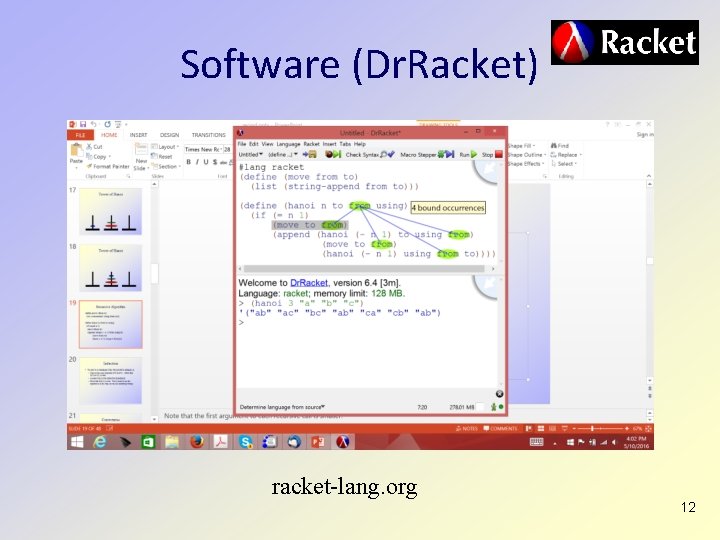Select slide 20 thumbnail in PowerPoint panel
This screenshot has width=720, height=540.
tap(110, 381)
